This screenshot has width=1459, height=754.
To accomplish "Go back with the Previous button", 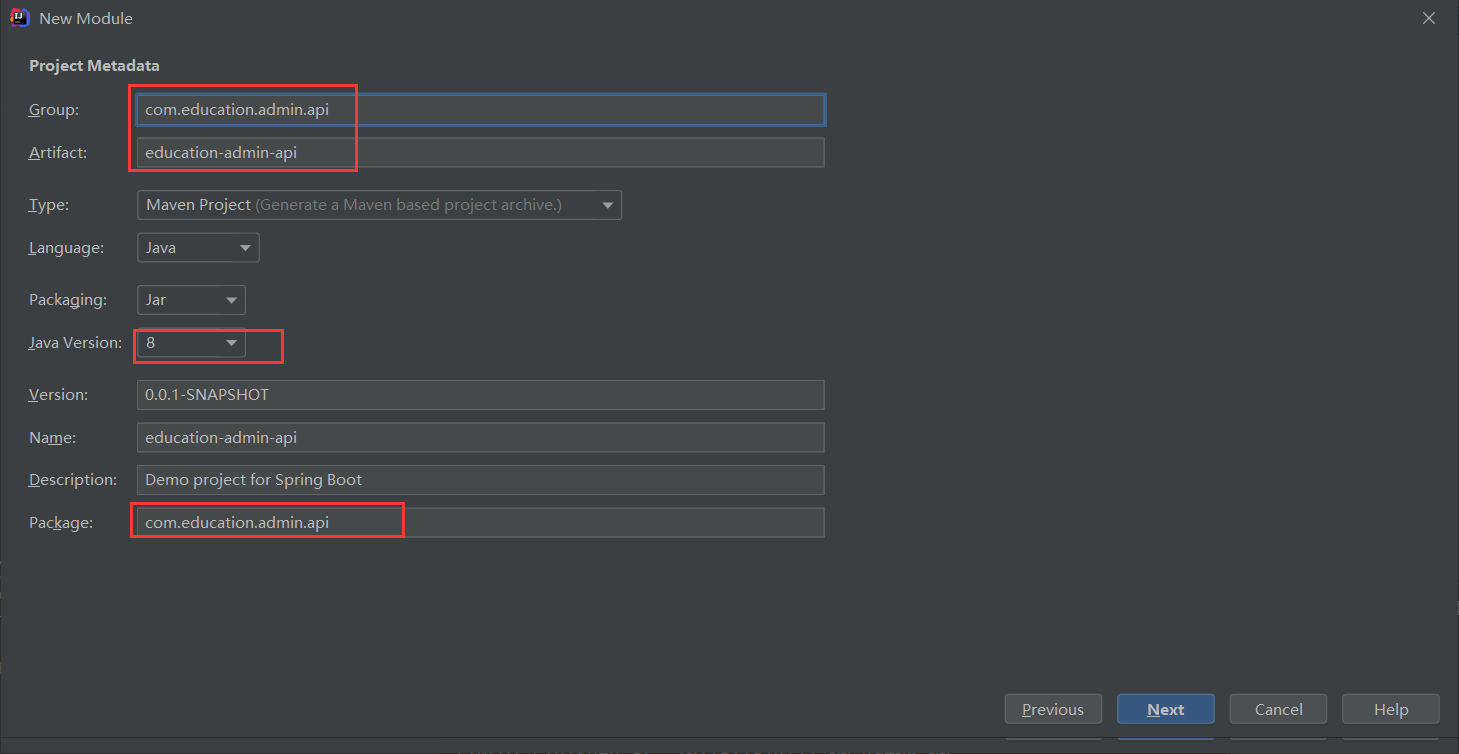I will tap(1053, 709).
